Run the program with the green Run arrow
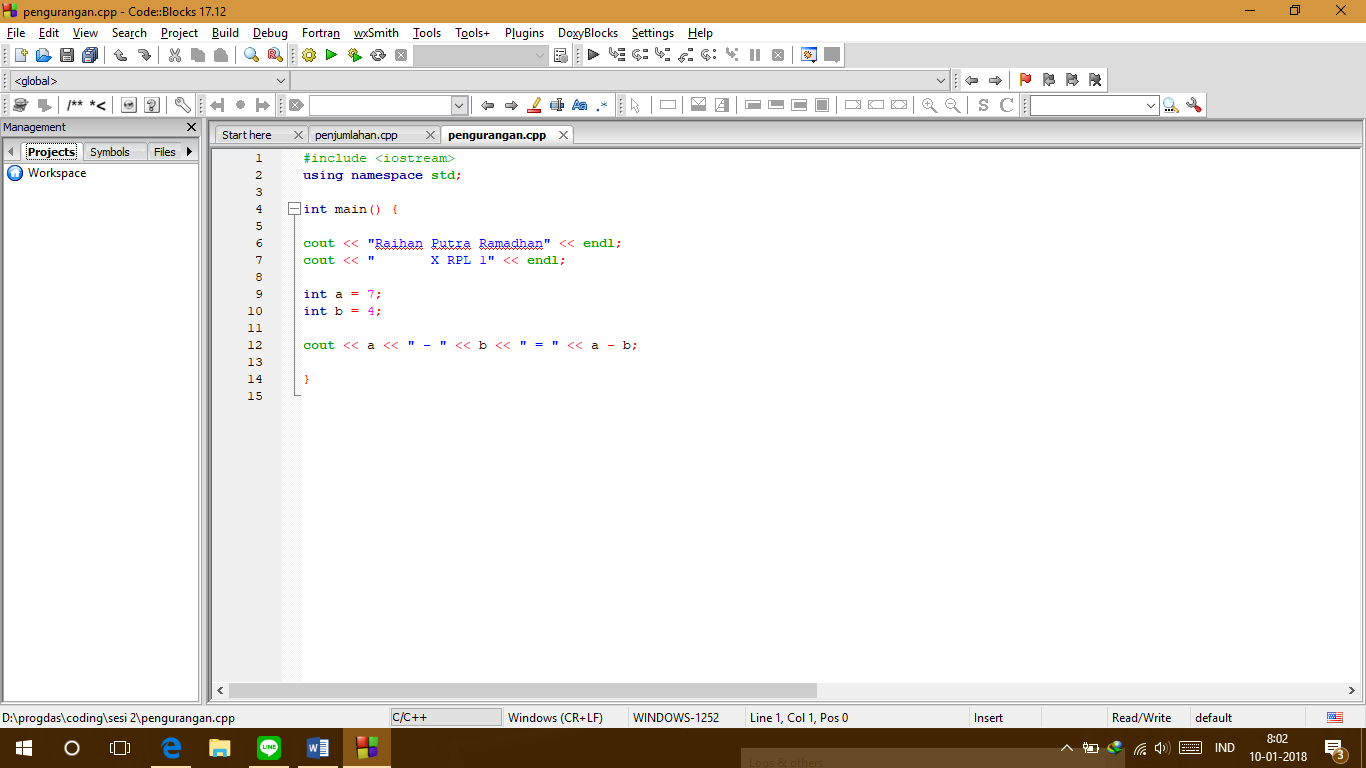The image size is (1366, 768). pyautogui.click(x=331, y=55)
